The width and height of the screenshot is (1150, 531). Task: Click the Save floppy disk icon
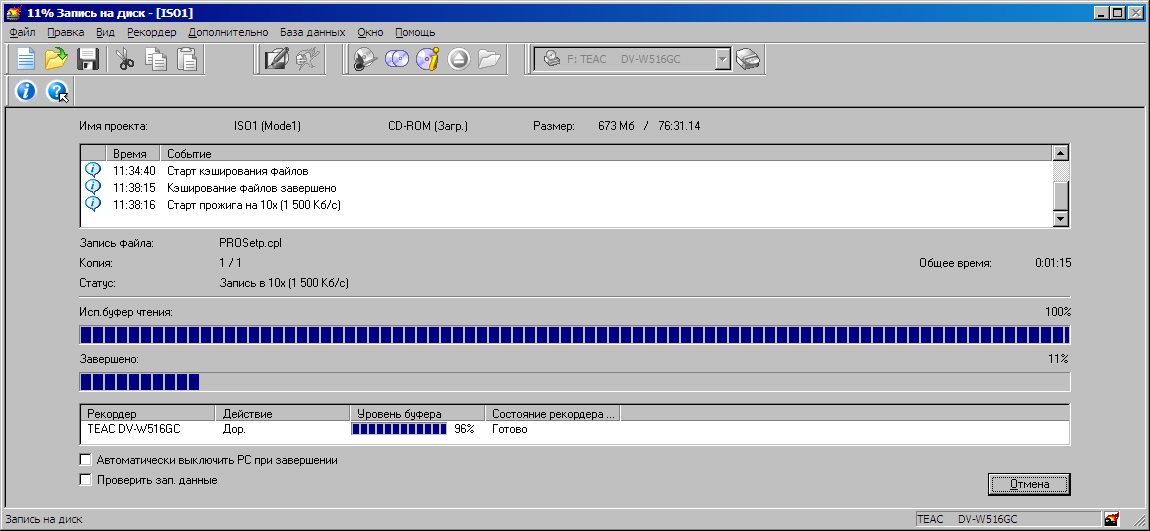point(87,60)
